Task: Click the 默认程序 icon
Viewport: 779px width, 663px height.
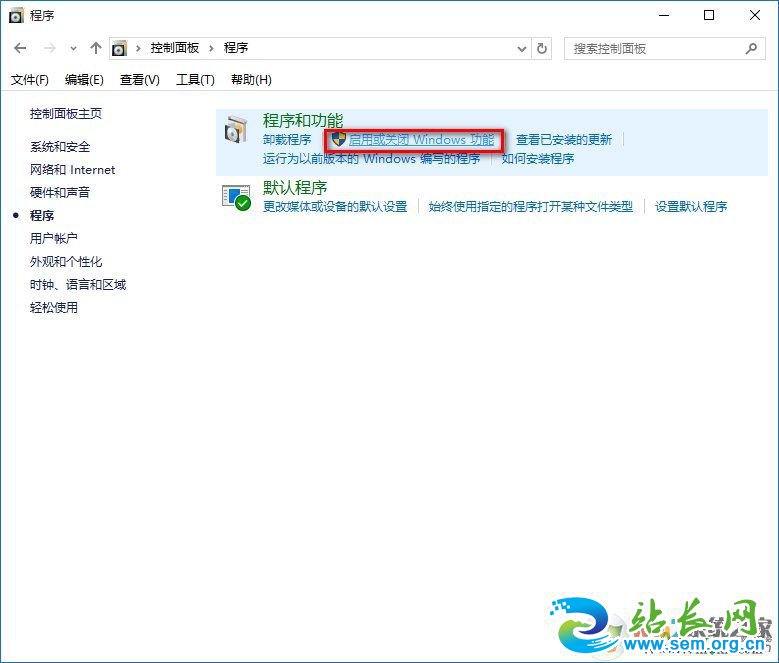Action: click(236, 198)
